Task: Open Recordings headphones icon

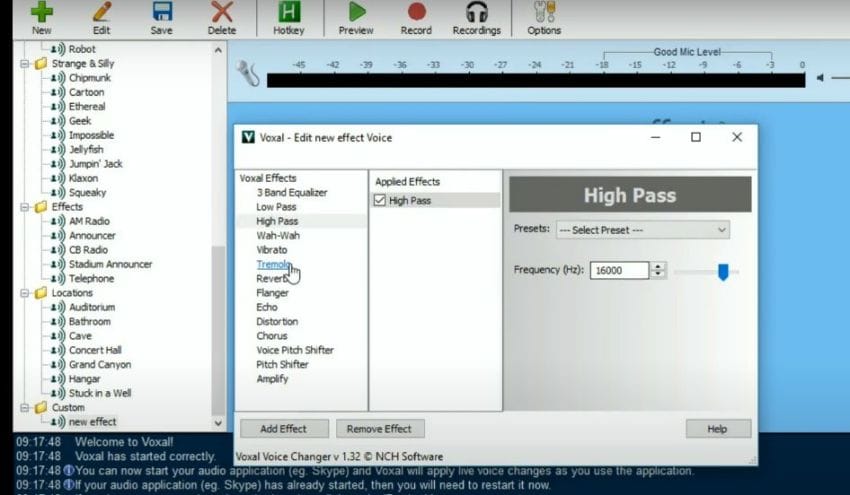Action: 476,12
